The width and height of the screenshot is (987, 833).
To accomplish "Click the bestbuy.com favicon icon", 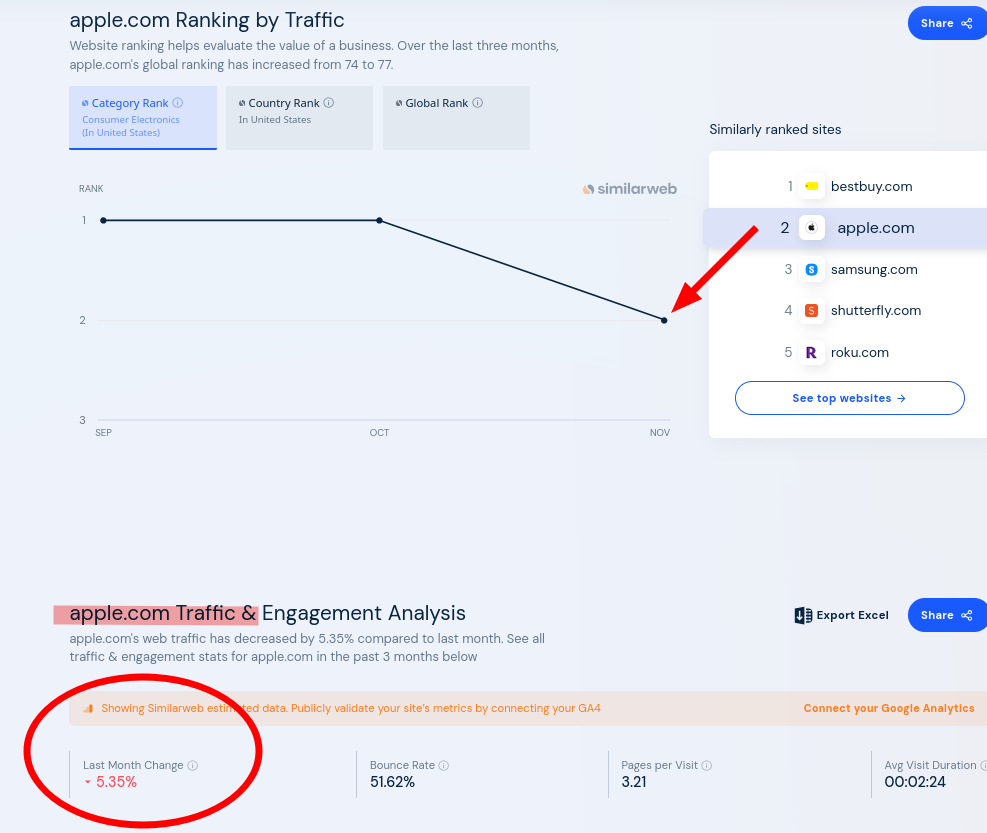I will click(x=811, y=186).
